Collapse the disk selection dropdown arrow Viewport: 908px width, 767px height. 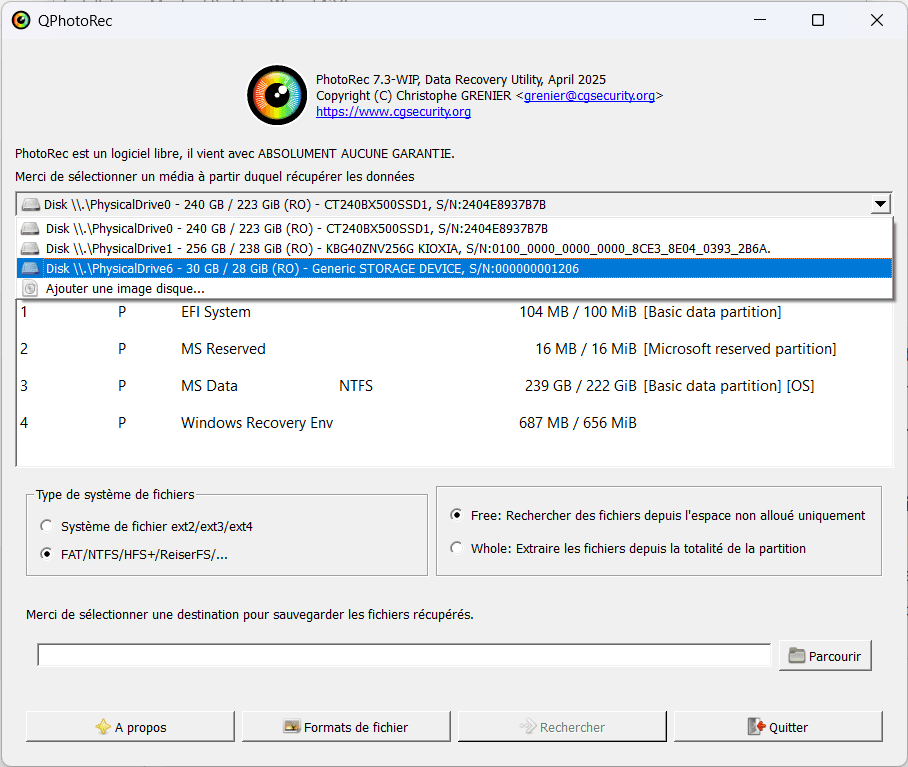pyautogui.click(x=880, y=204)
